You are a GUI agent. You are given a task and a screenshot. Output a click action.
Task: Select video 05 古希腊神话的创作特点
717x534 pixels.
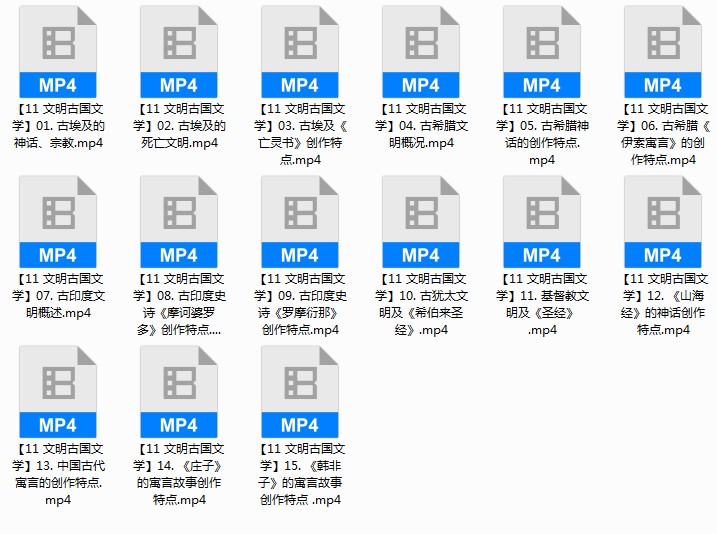pyautogui.click(x=542, y=52)
